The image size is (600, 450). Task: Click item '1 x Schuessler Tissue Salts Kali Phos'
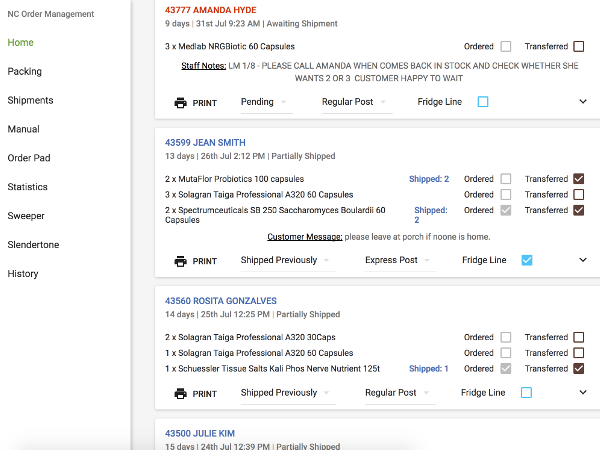[272, 368]
